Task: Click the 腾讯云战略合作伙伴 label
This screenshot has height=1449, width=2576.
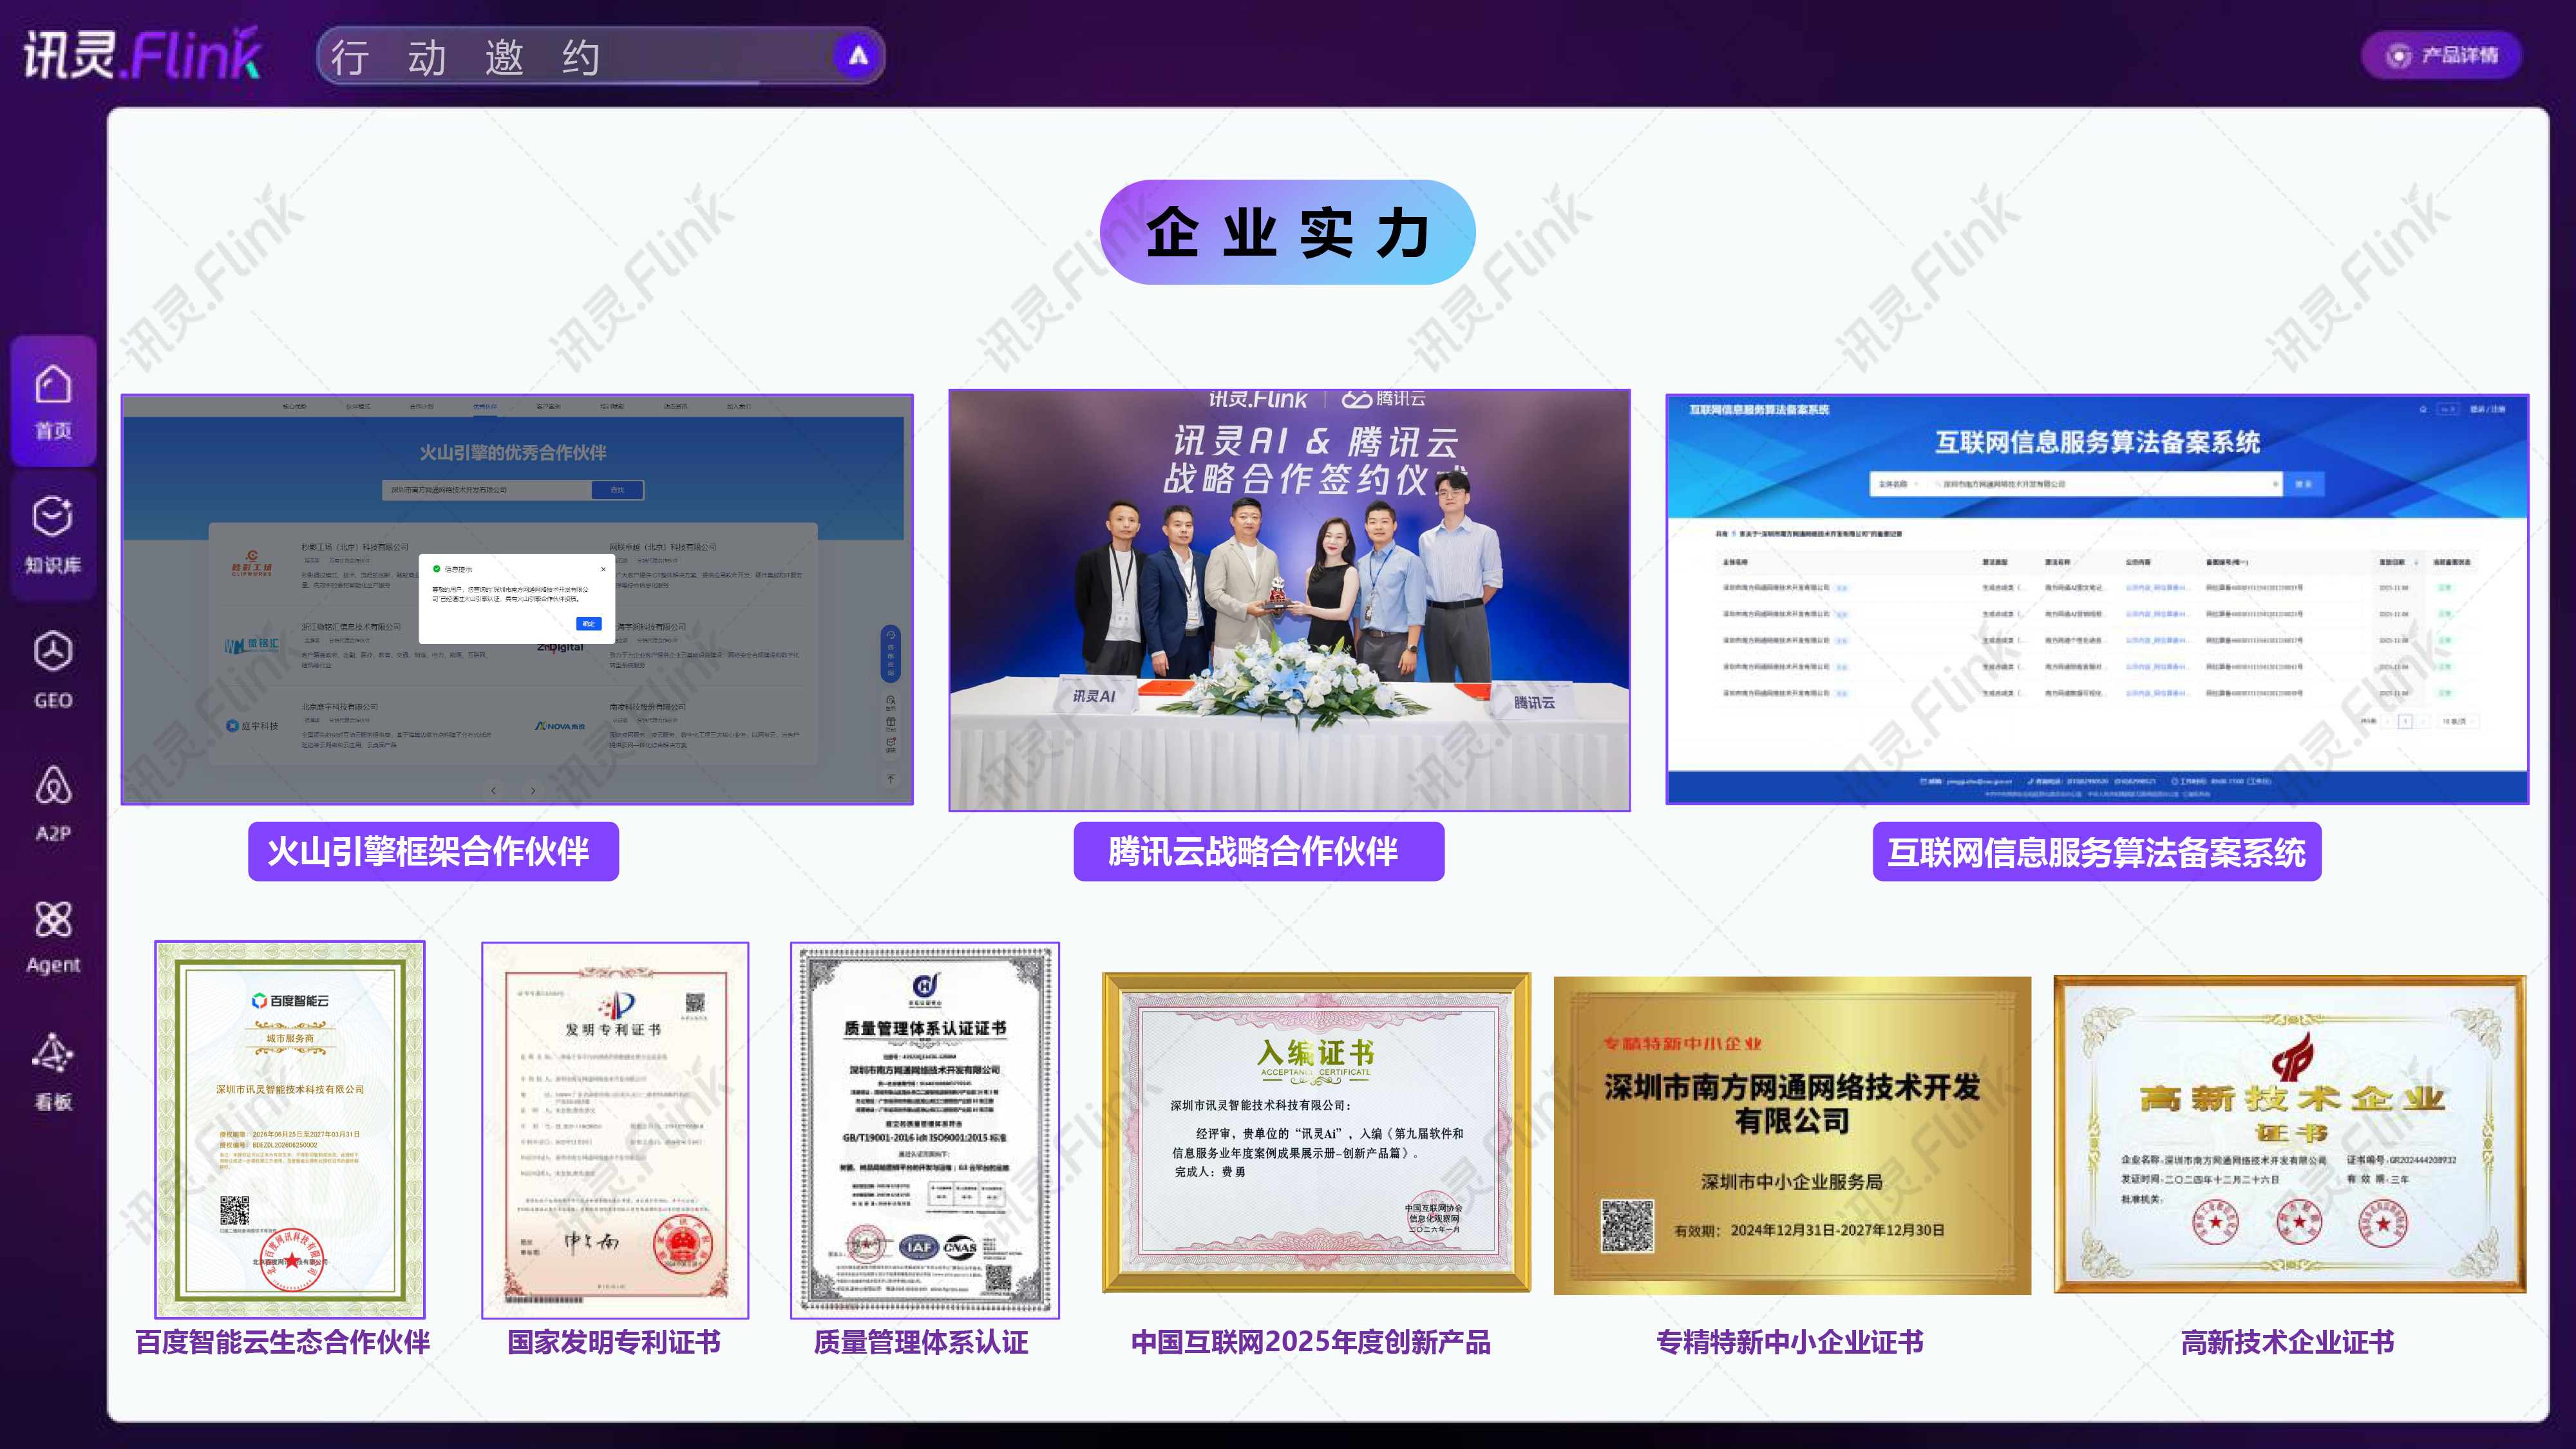Action: pos(1259,852)
